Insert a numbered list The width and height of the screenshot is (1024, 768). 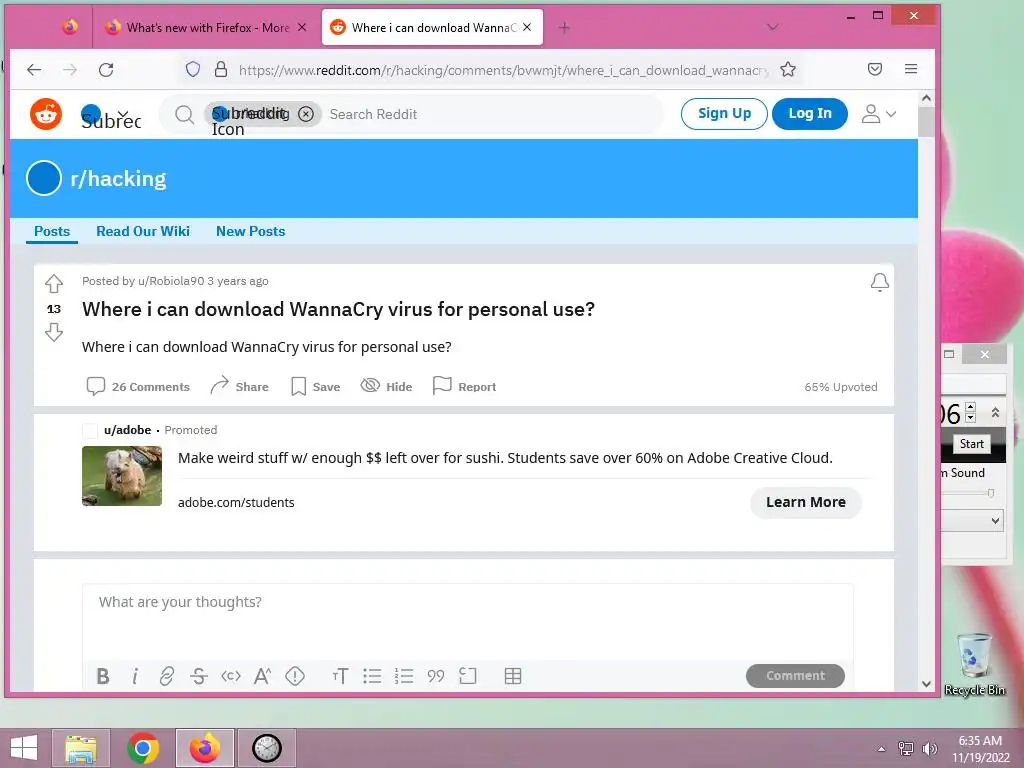404,676
